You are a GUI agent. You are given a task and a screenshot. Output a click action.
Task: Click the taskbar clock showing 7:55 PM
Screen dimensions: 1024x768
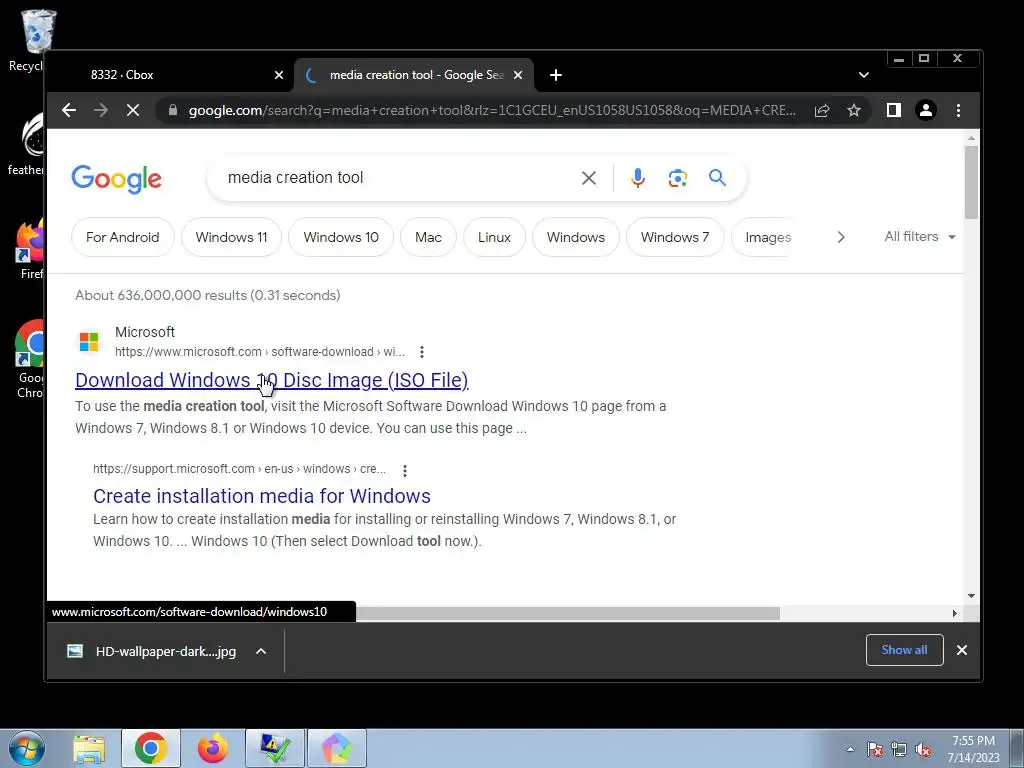973,748
